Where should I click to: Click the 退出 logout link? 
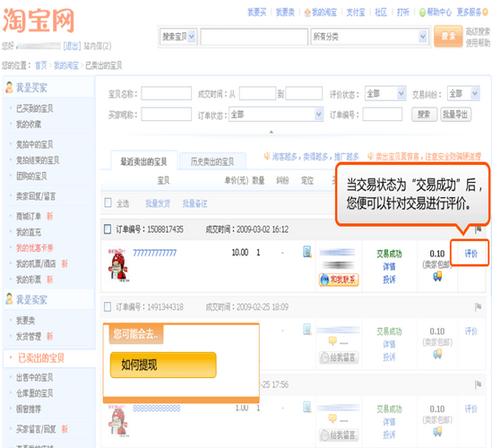coord(72,46)
